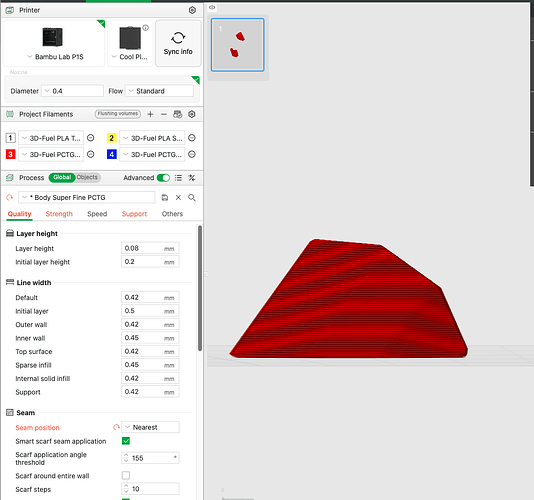This screenshot has height=500, width=534.
Task: Toggle Scarf around entire wall checkbox
Action: pos(126,475)
